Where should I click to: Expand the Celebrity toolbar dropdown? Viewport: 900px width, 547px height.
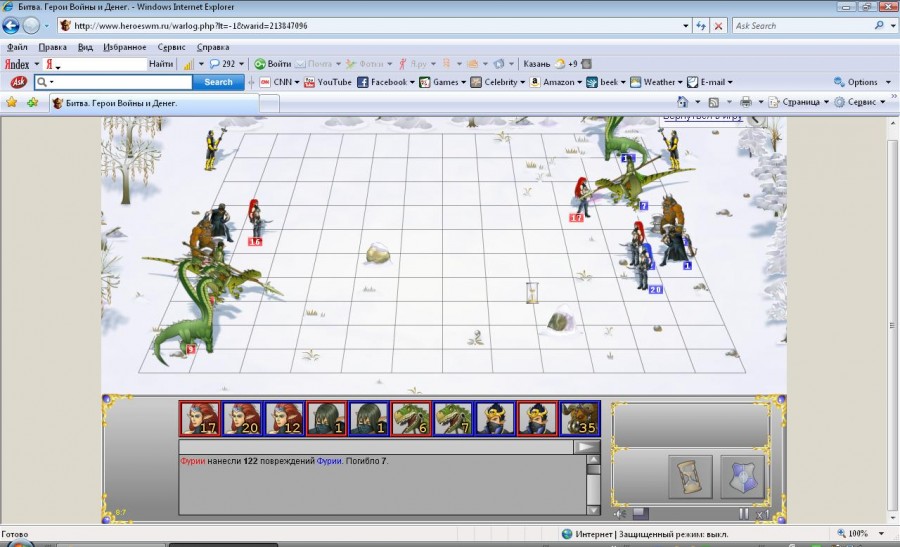[x=522, y=82]
